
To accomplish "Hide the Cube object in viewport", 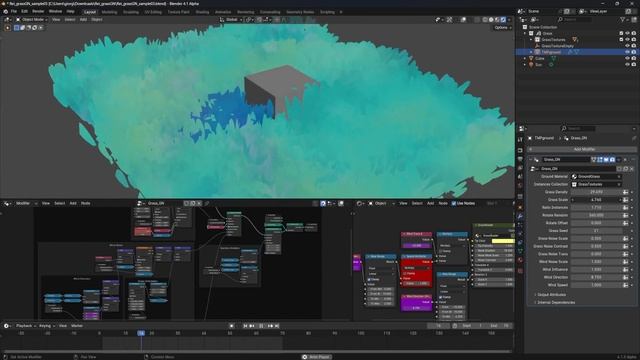I will click(x=628, y=58).
